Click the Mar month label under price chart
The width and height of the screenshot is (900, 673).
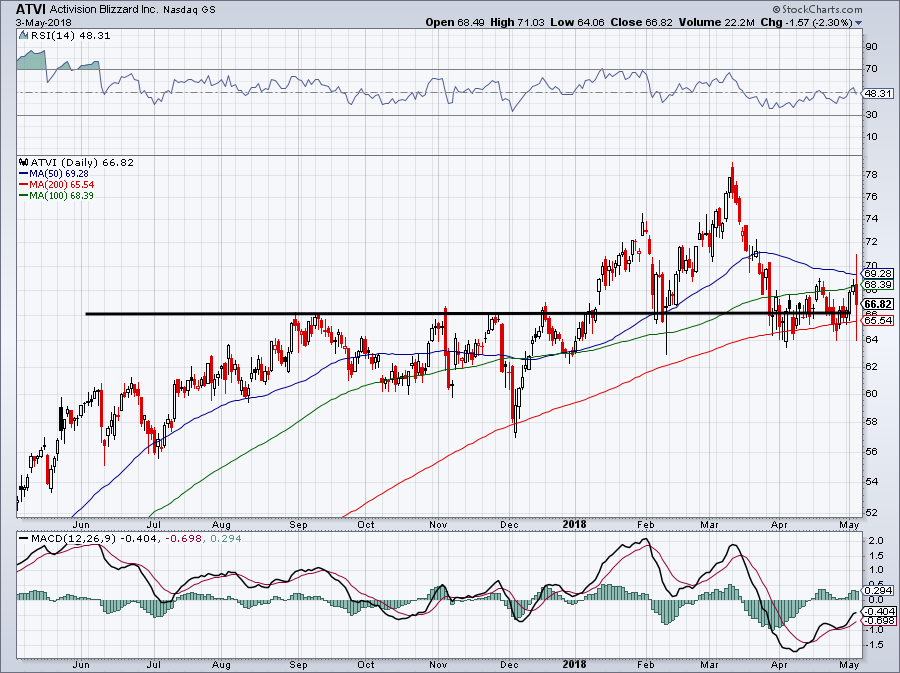pos(710,524)
